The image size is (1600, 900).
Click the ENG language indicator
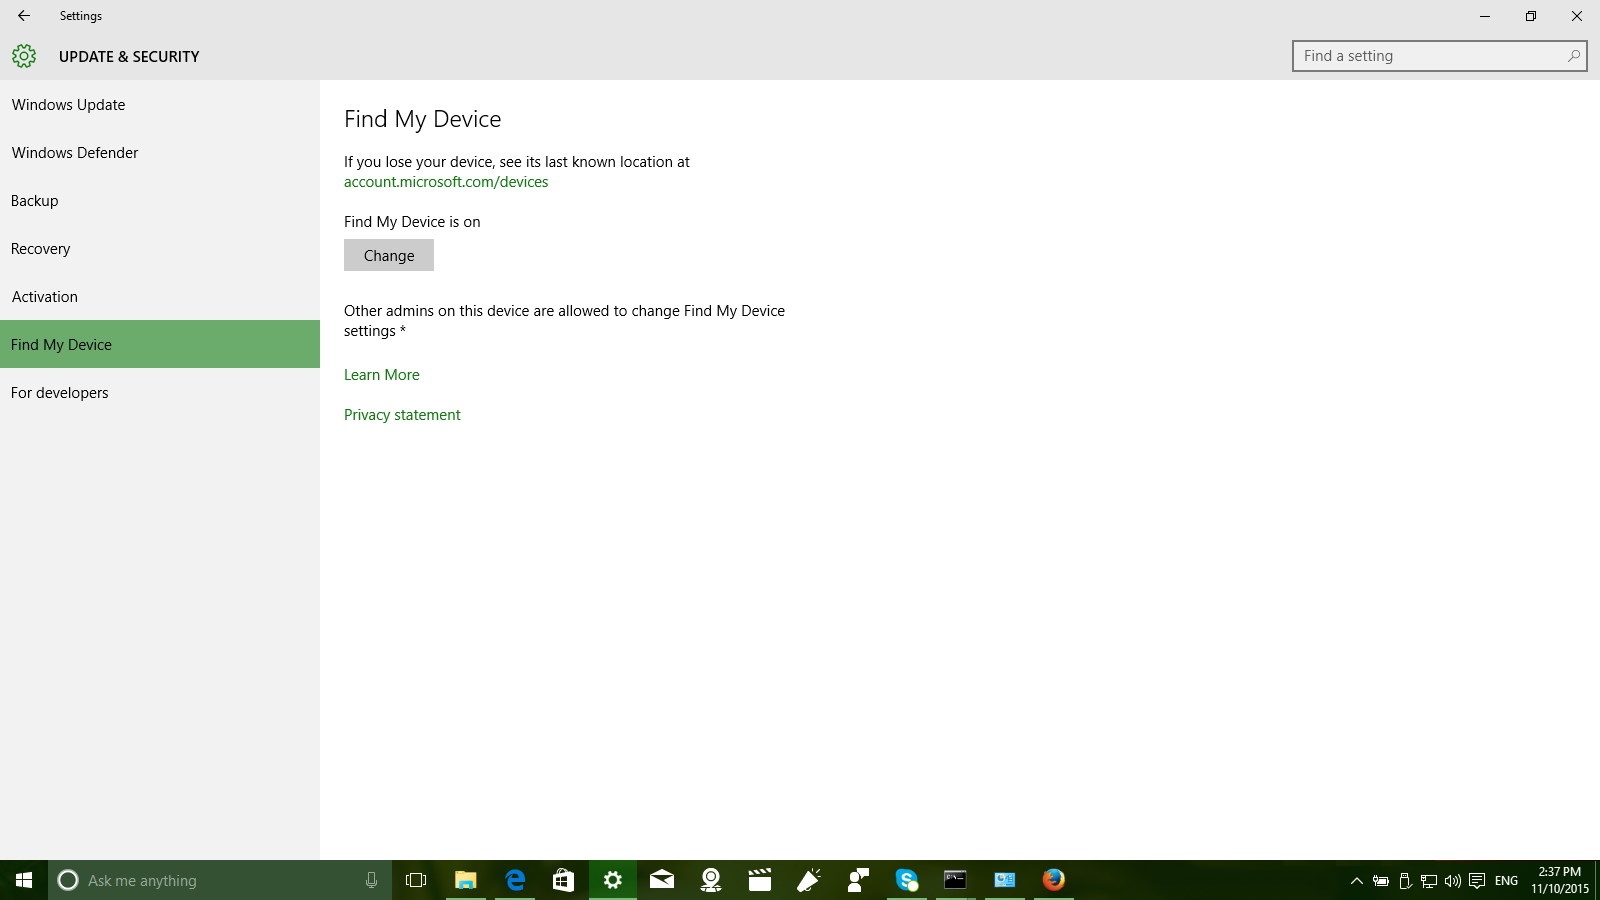pyautogui.click(x=1506, y=881)
